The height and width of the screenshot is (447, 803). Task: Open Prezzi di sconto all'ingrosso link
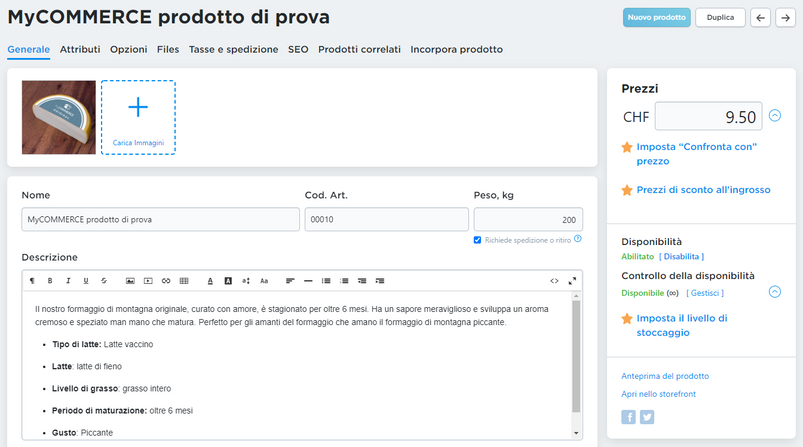(x=703, y=190)
